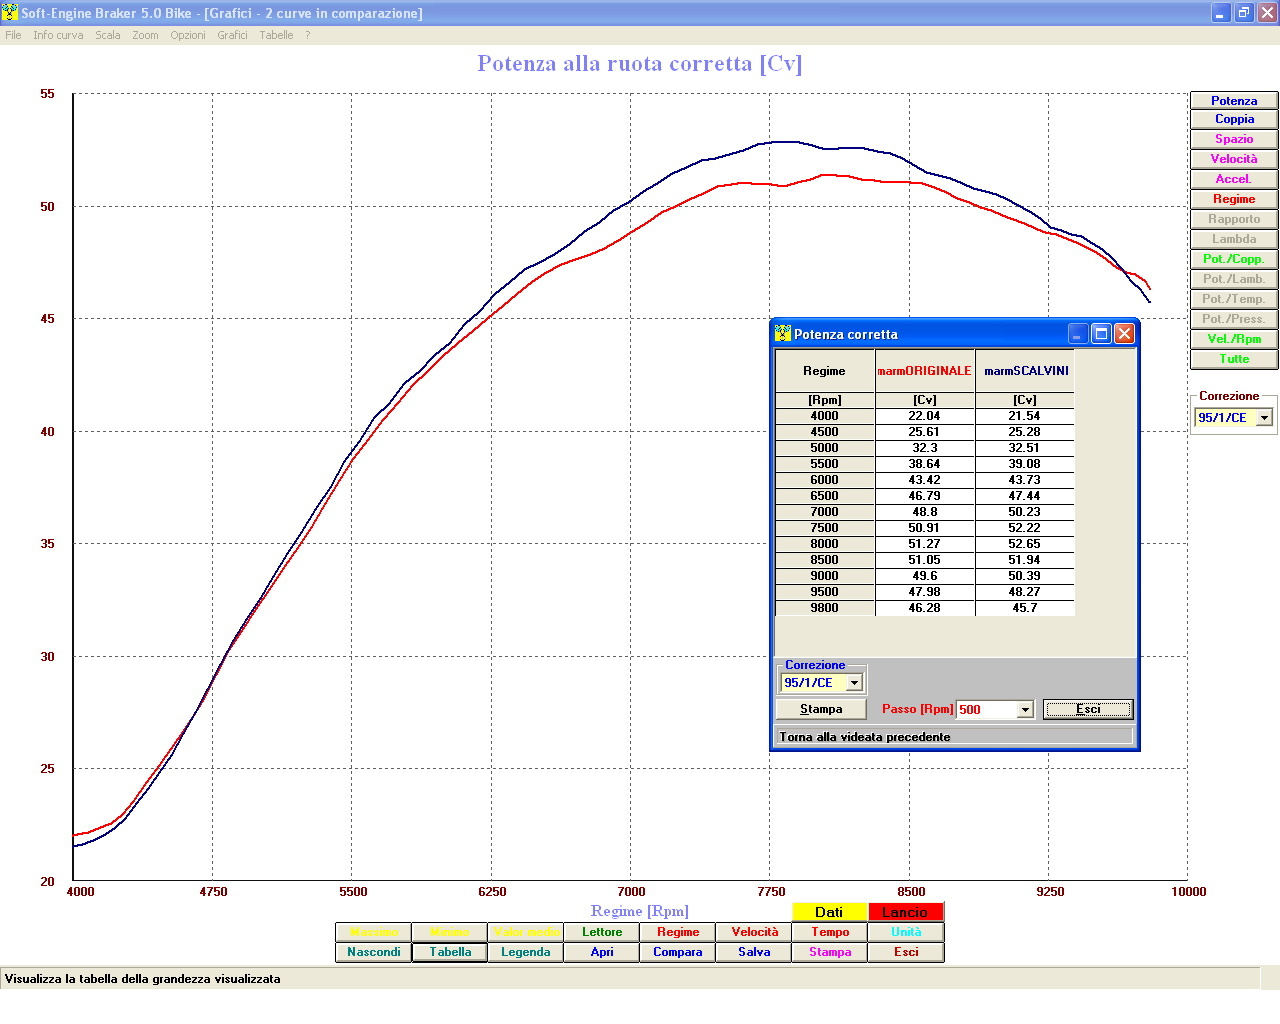Click the marmSCALVINI column header
Image resolution: width=1280 pixels, height=1024 pixels.
click(1025, 371)
